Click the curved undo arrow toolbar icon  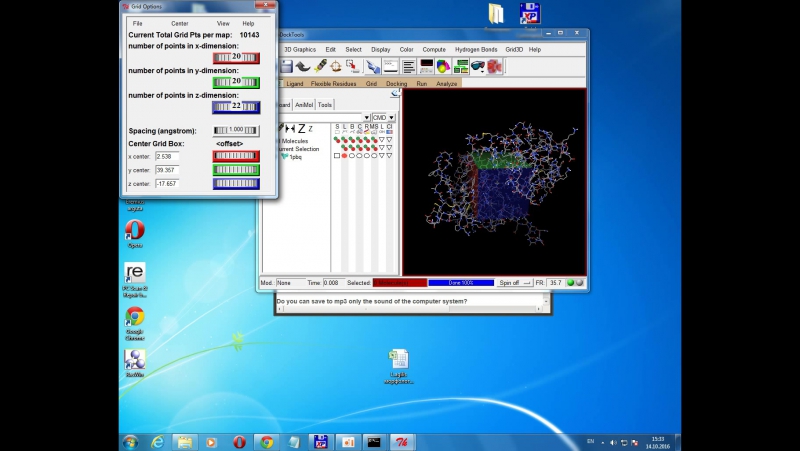pyautogui.click(x=303, y=66)
